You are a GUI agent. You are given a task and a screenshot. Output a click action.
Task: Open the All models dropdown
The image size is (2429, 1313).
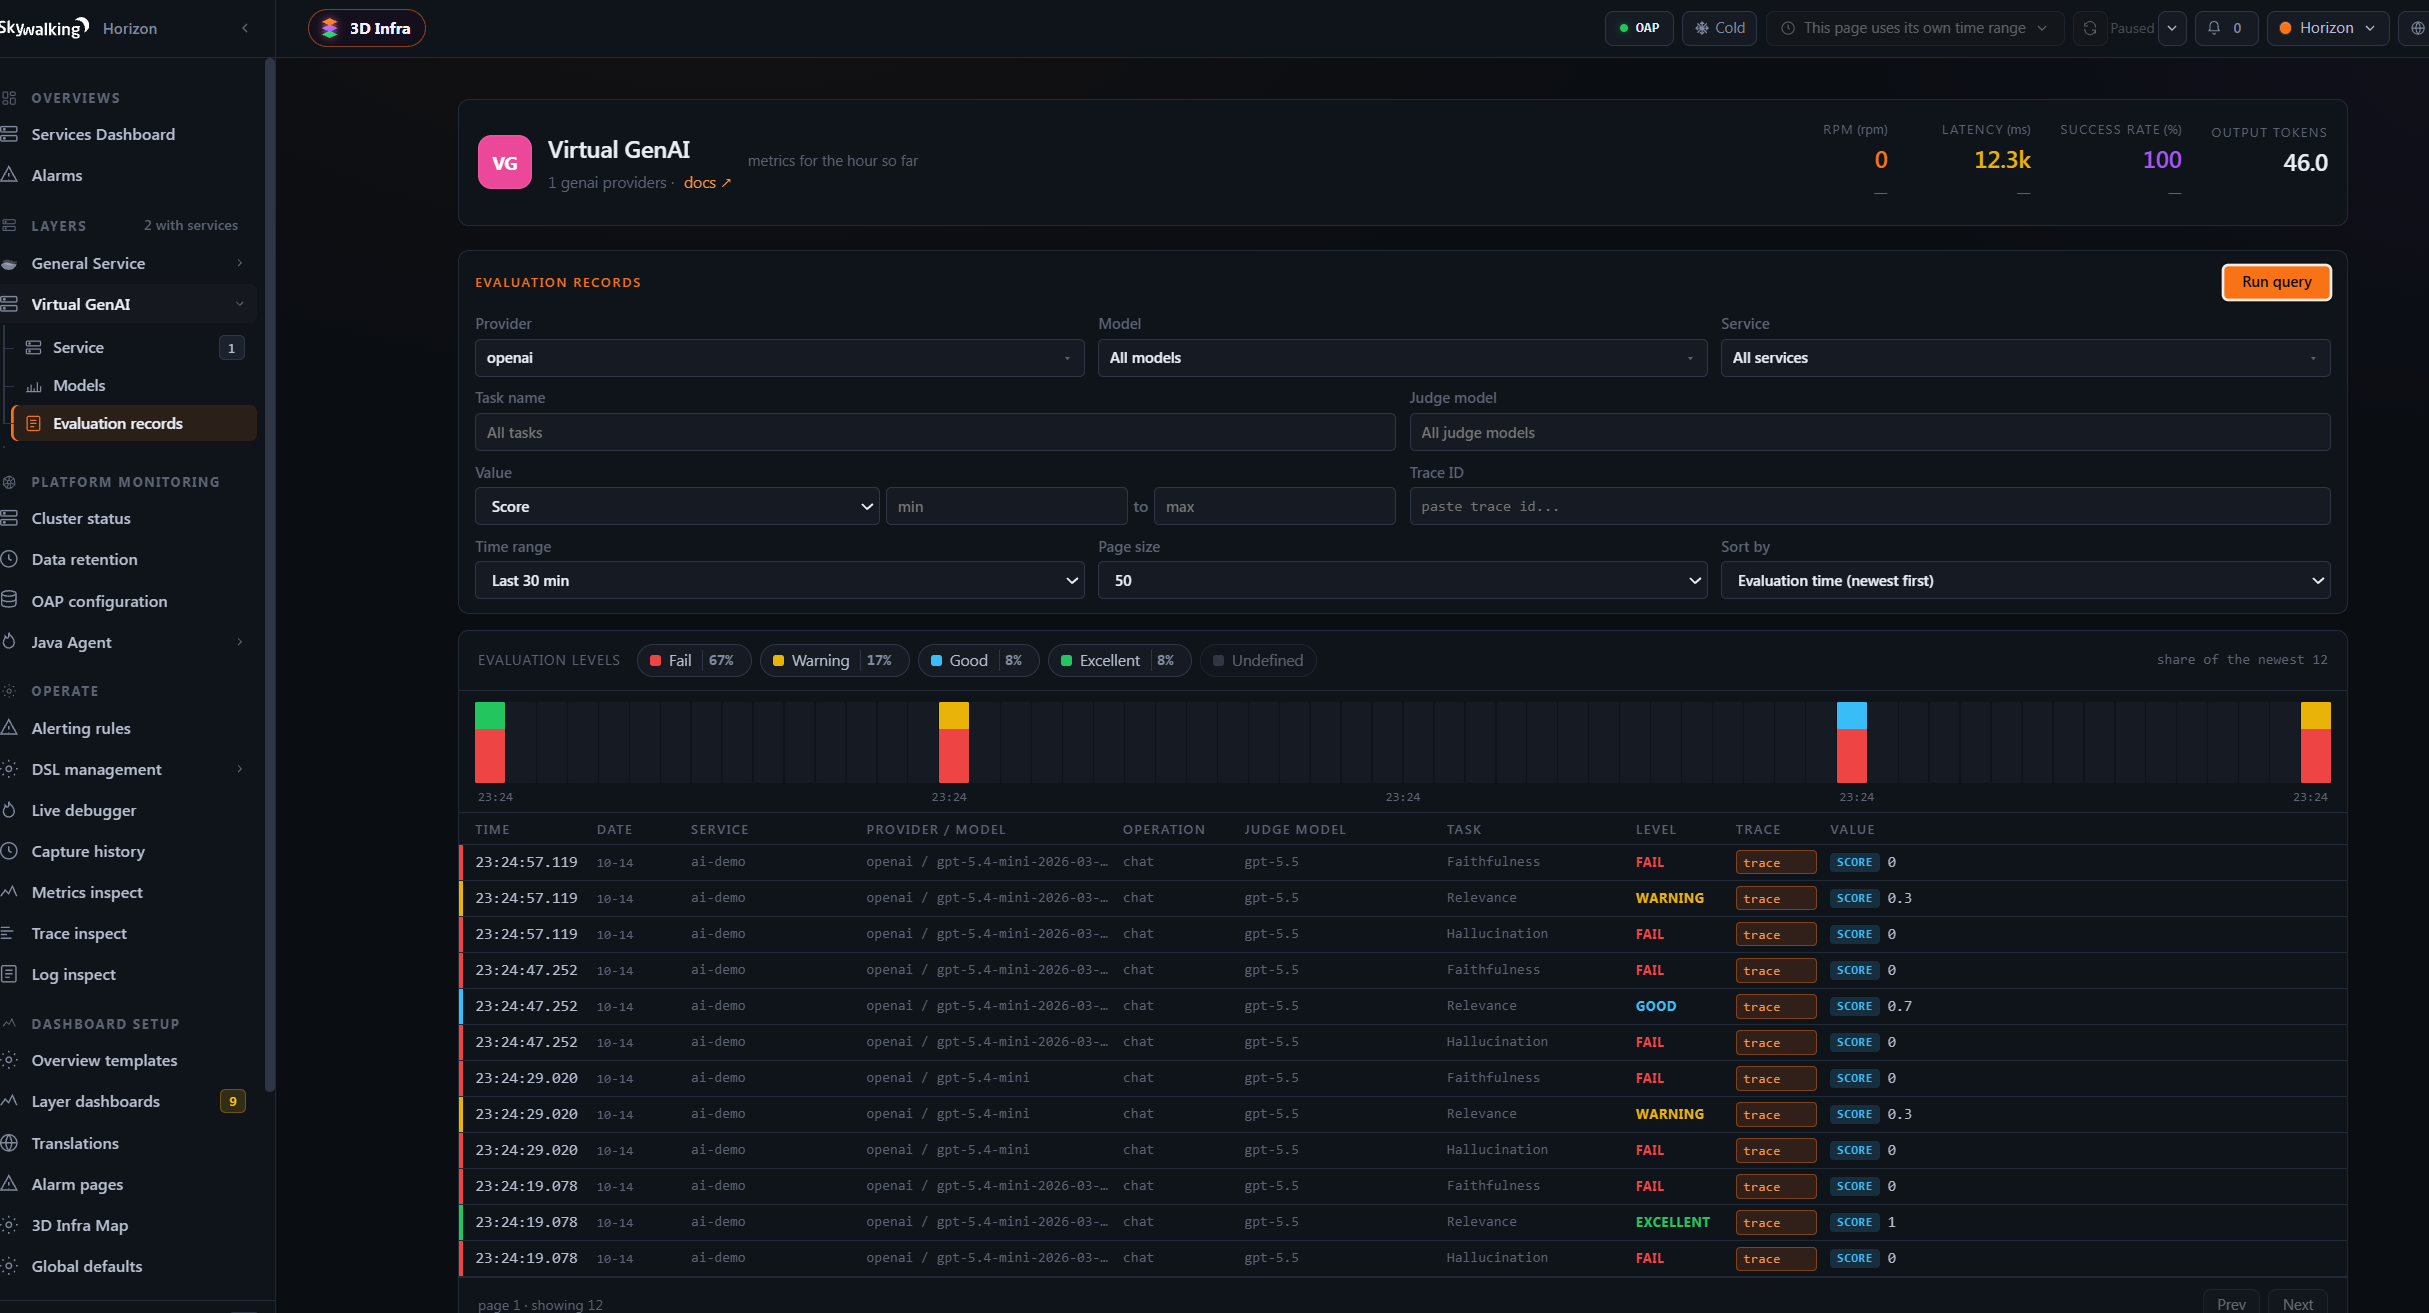click(1402, 358)
